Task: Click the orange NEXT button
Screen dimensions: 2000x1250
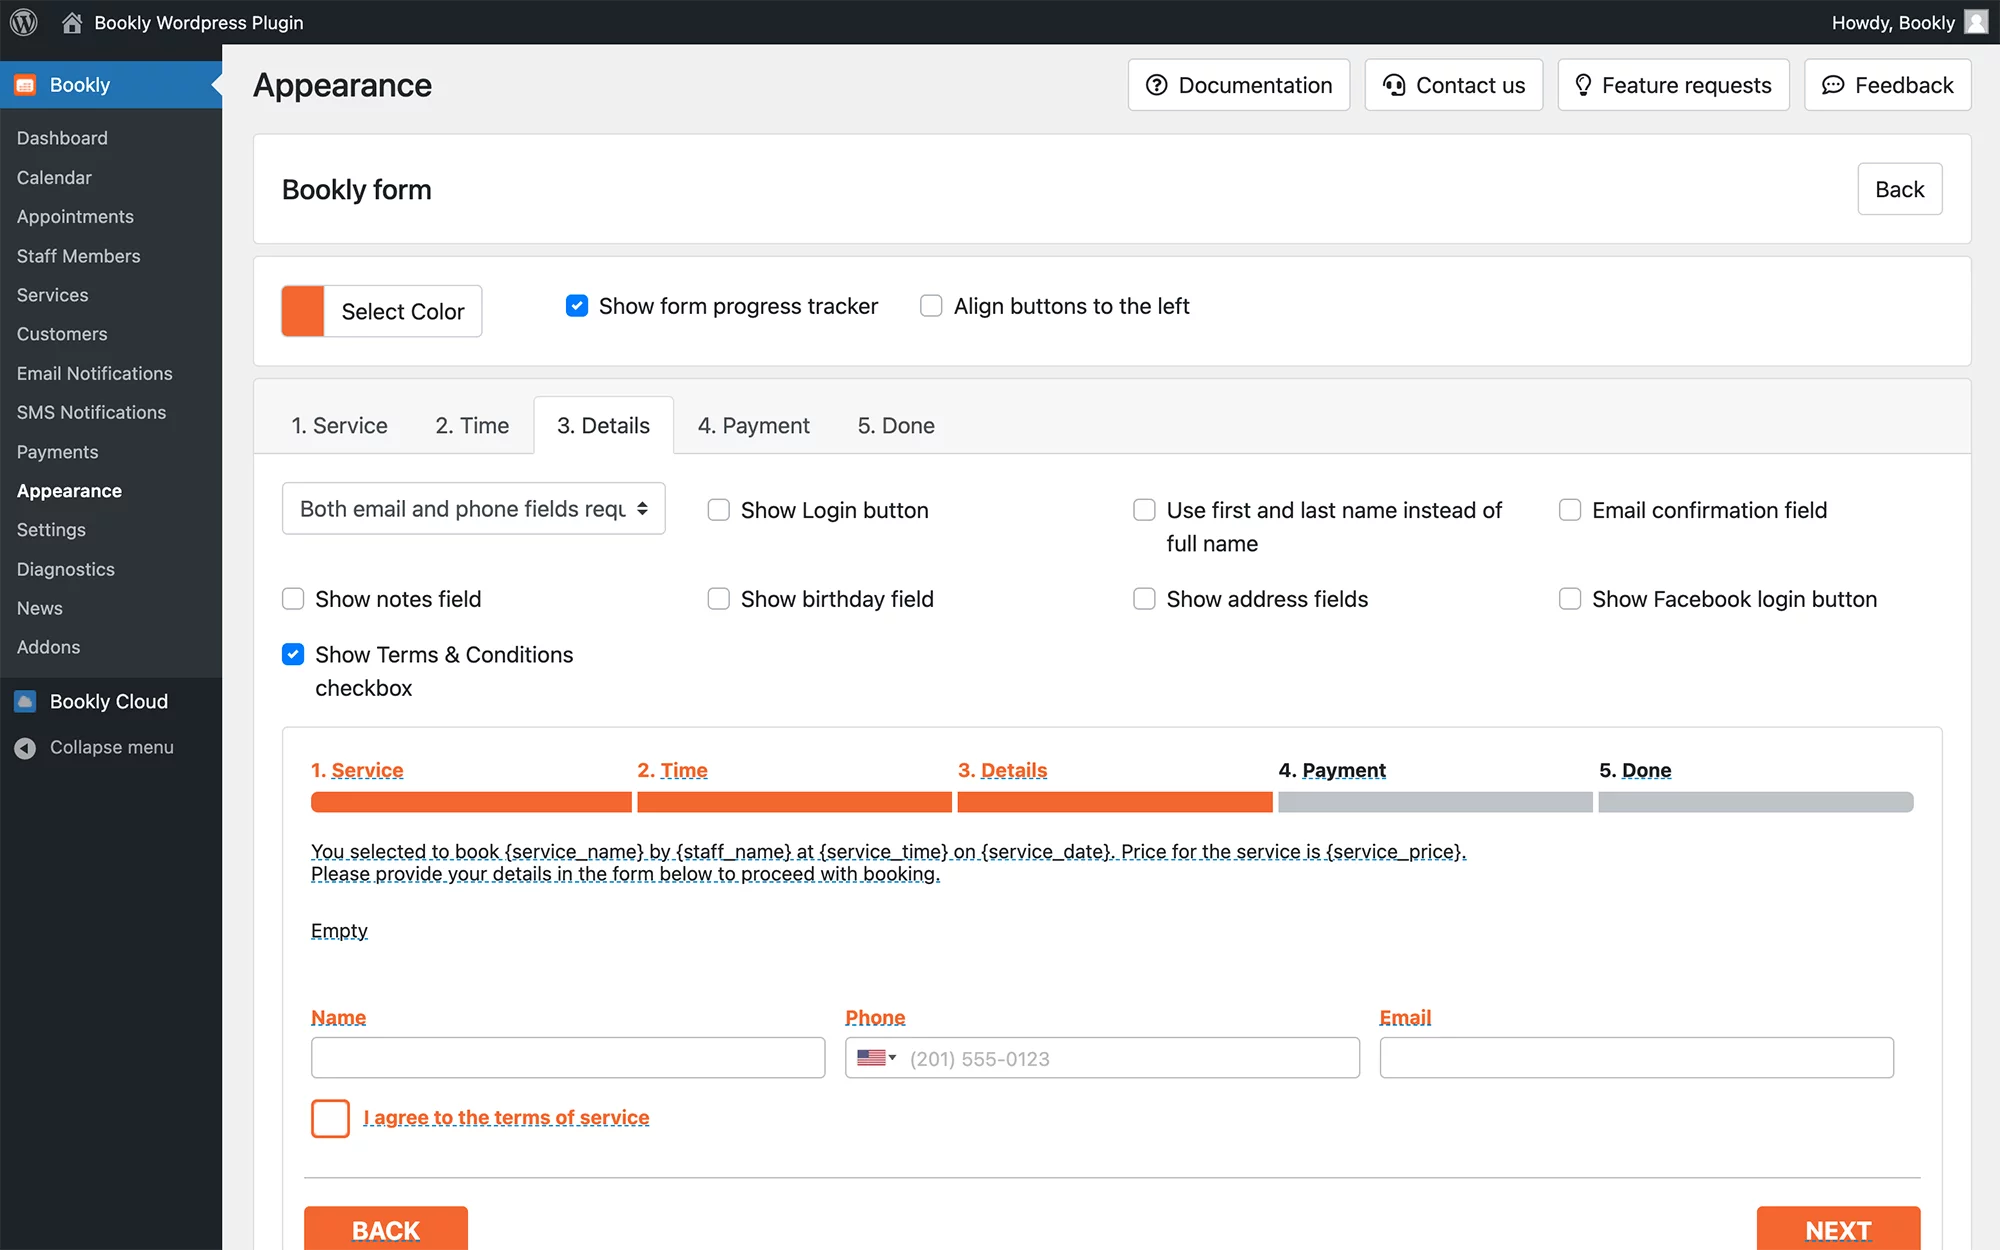Action: click(1838, 1229)
